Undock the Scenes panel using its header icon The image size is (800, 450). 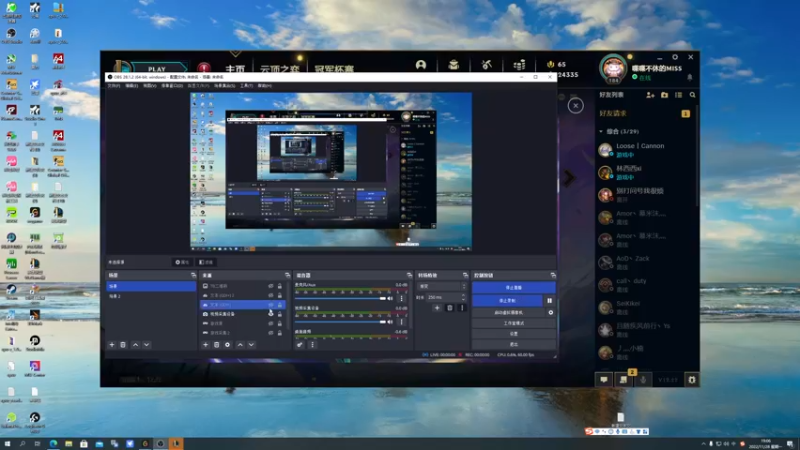pyautogui.click(x=193, y=275)
